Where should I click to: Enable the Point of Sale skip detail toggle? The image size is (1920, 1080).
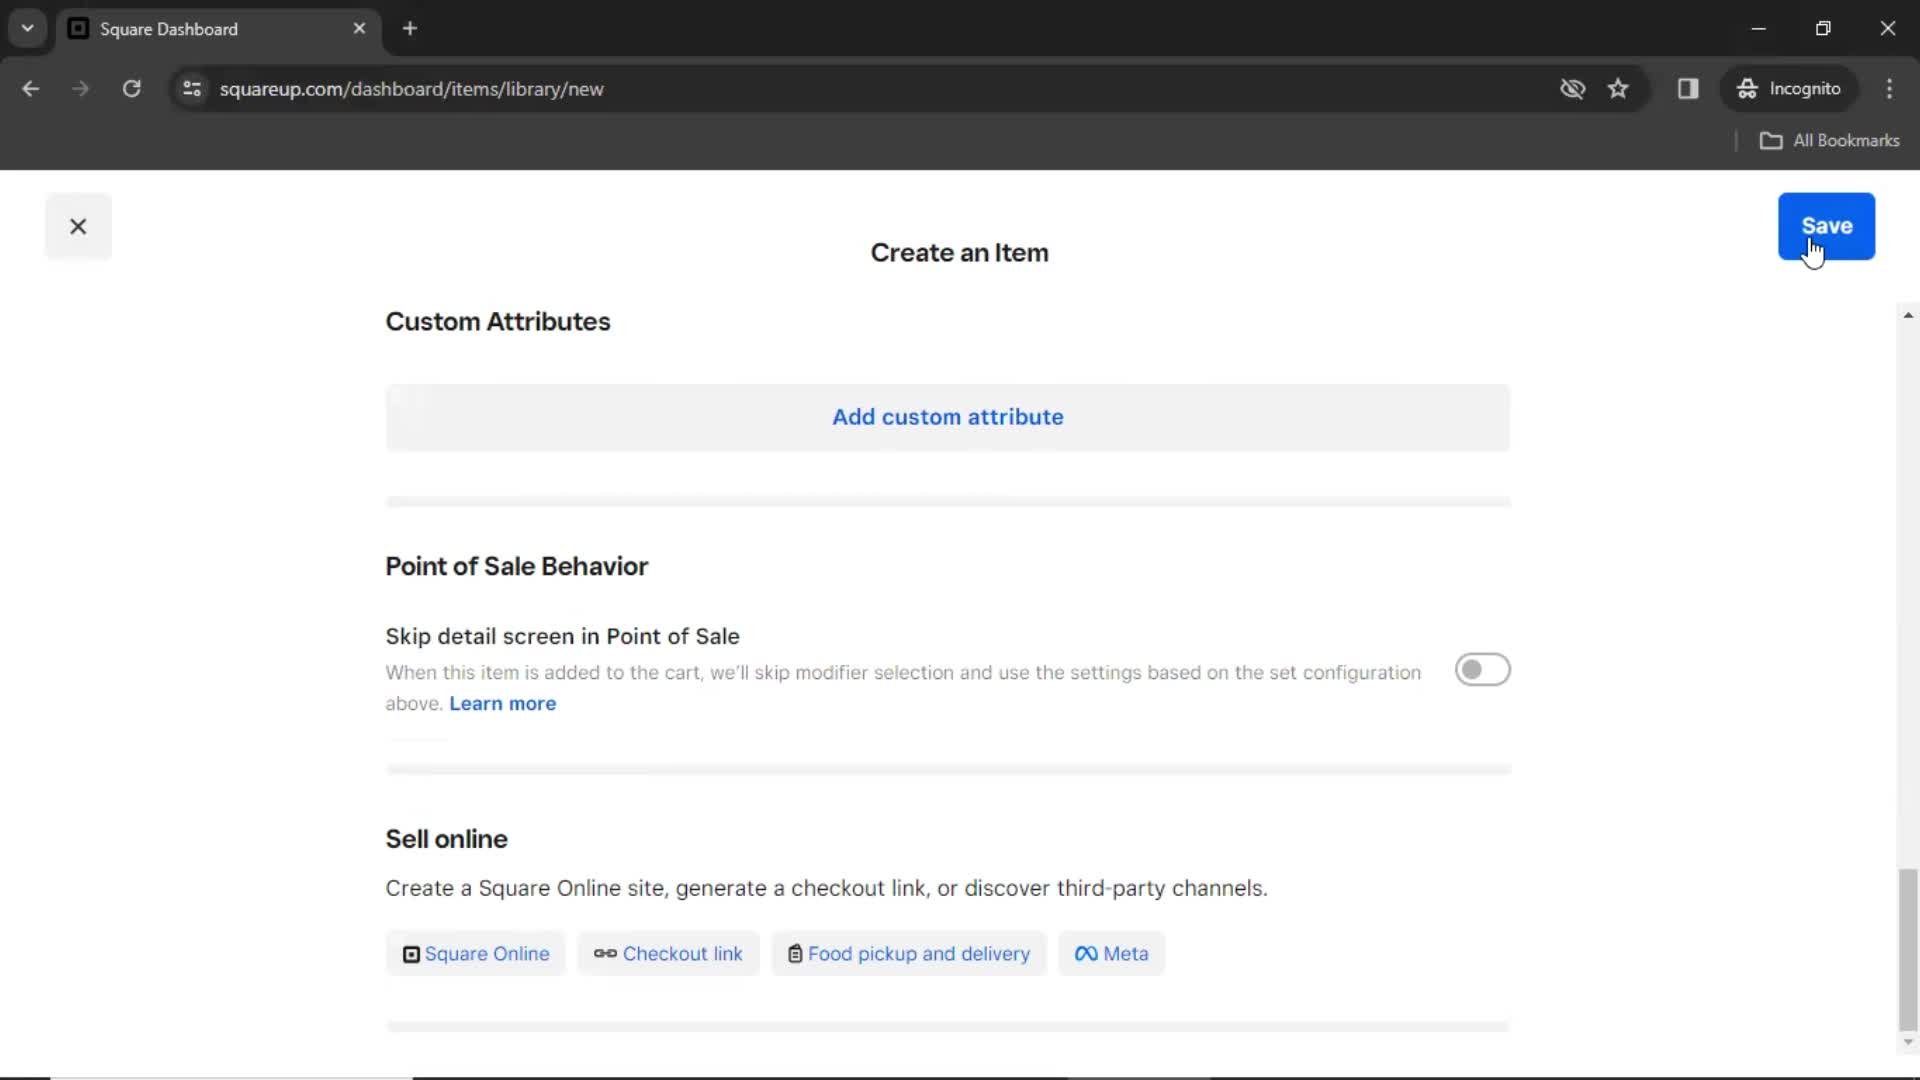1482,670
